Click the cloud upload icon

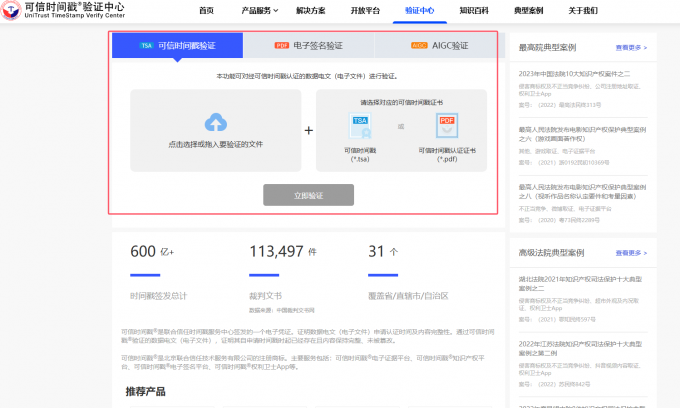pyautogui.click(x=216, y=123)
